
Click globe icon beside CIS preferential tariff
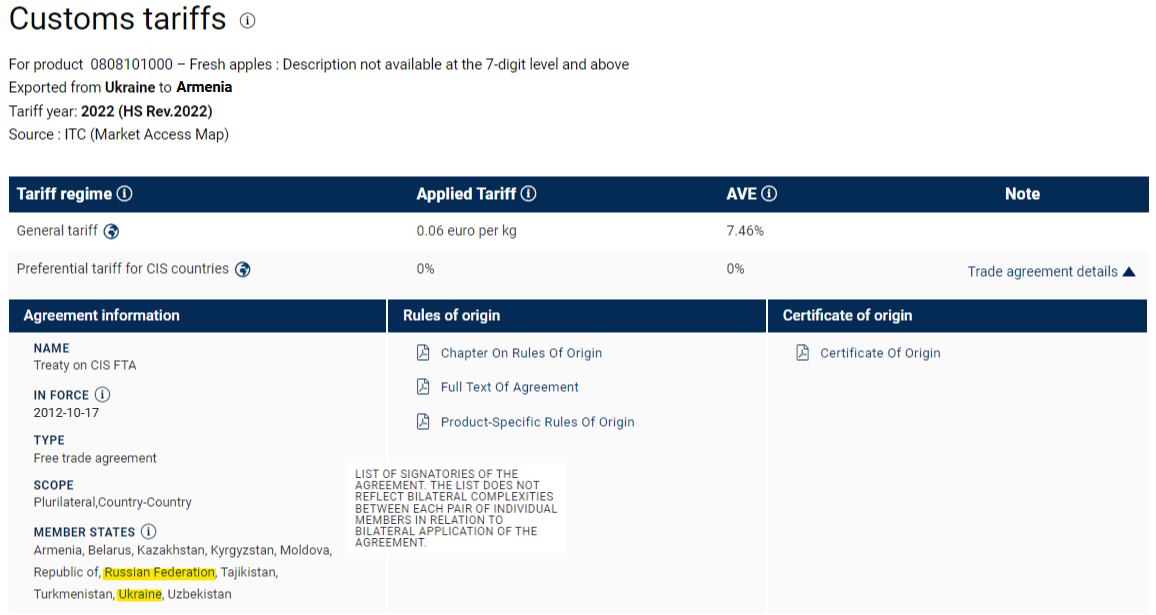[x=242, y=269]
